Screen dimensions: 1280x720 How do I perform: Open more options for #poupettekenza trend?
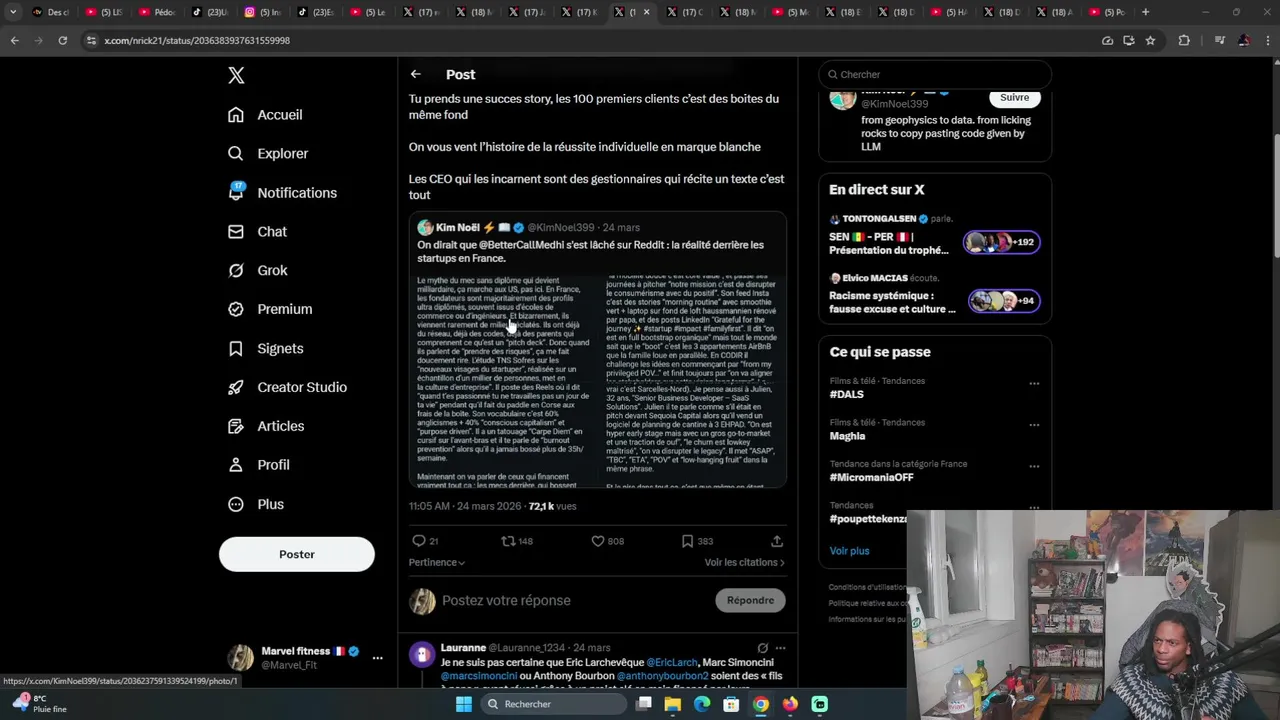(x=1034, y=508)
